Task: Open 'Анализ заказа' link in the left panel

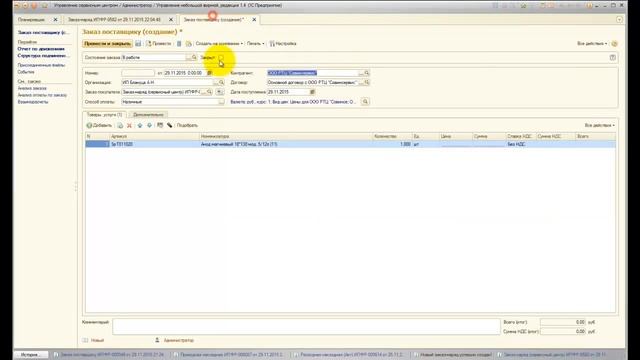Action: 32,88
